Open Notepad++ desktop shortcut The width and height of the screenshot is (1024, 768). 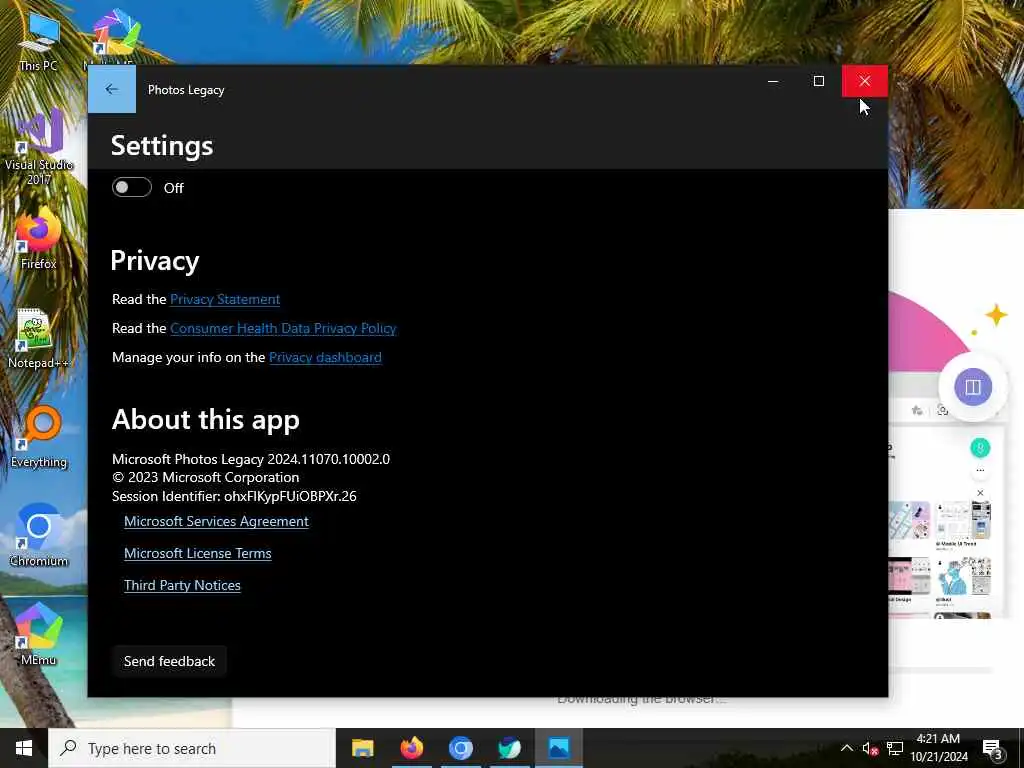pos(39,338)
